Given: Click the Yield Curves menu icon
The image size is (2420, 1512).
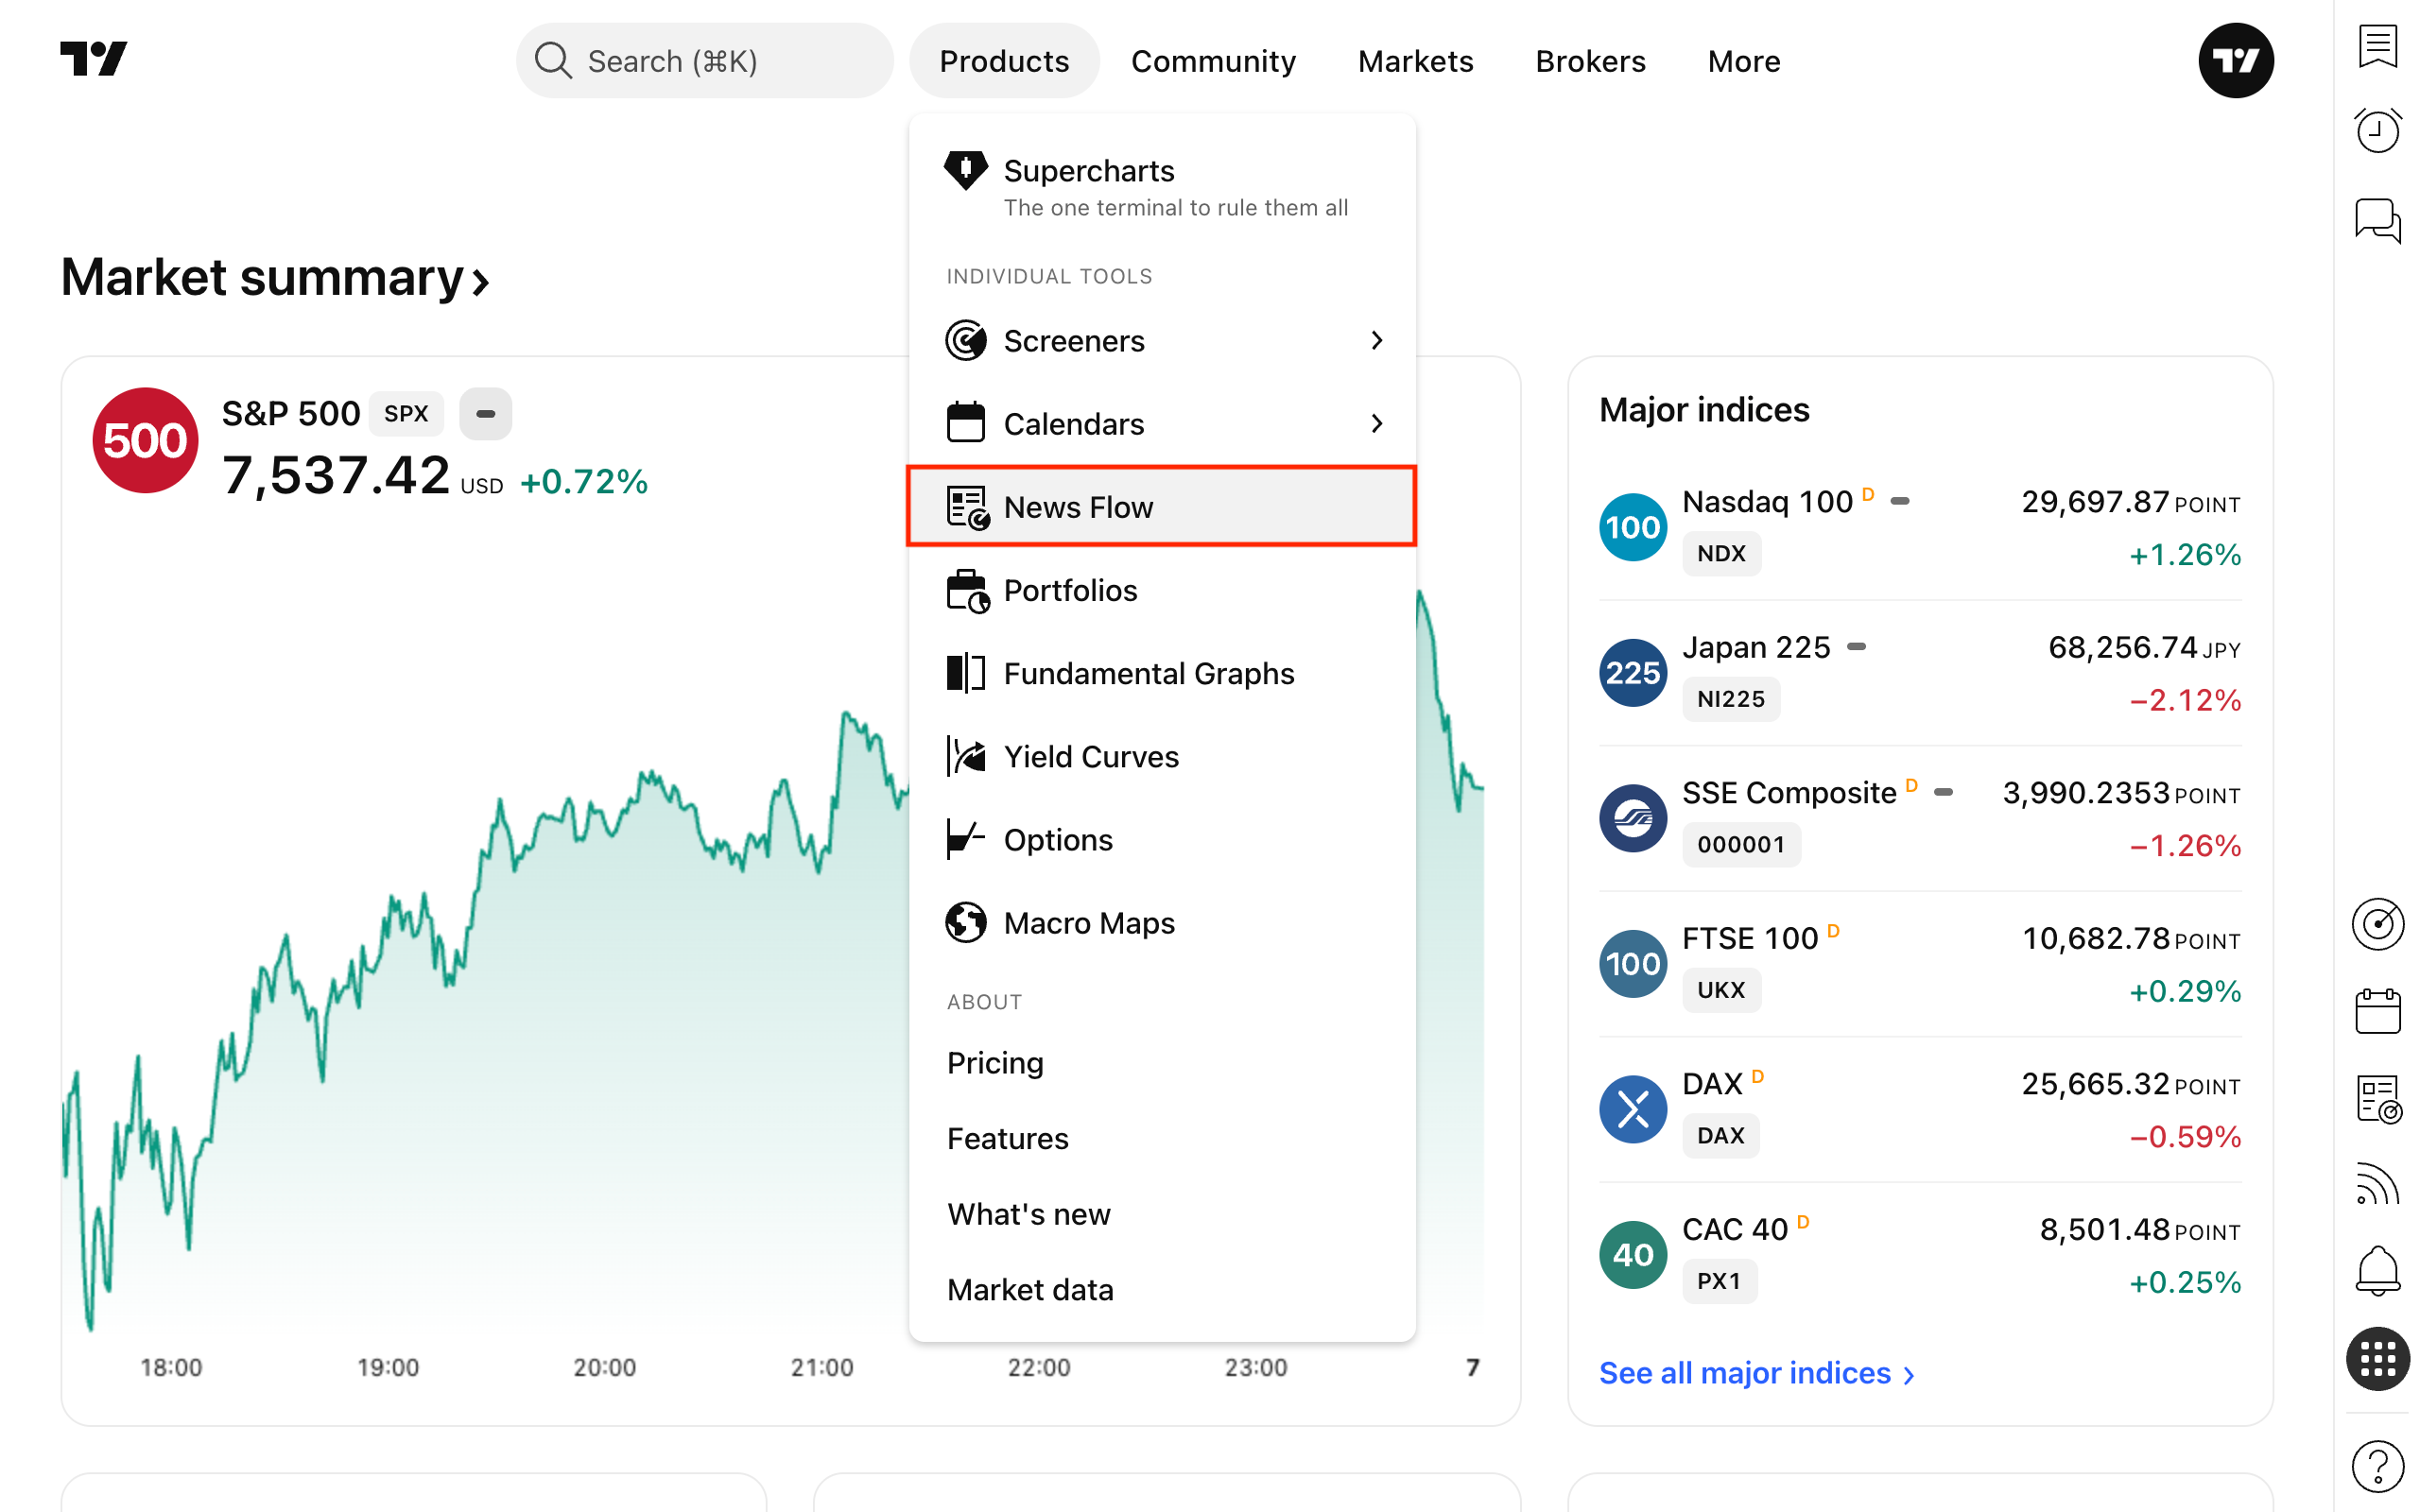Looking at the screenshot, I should coord(965,756).
